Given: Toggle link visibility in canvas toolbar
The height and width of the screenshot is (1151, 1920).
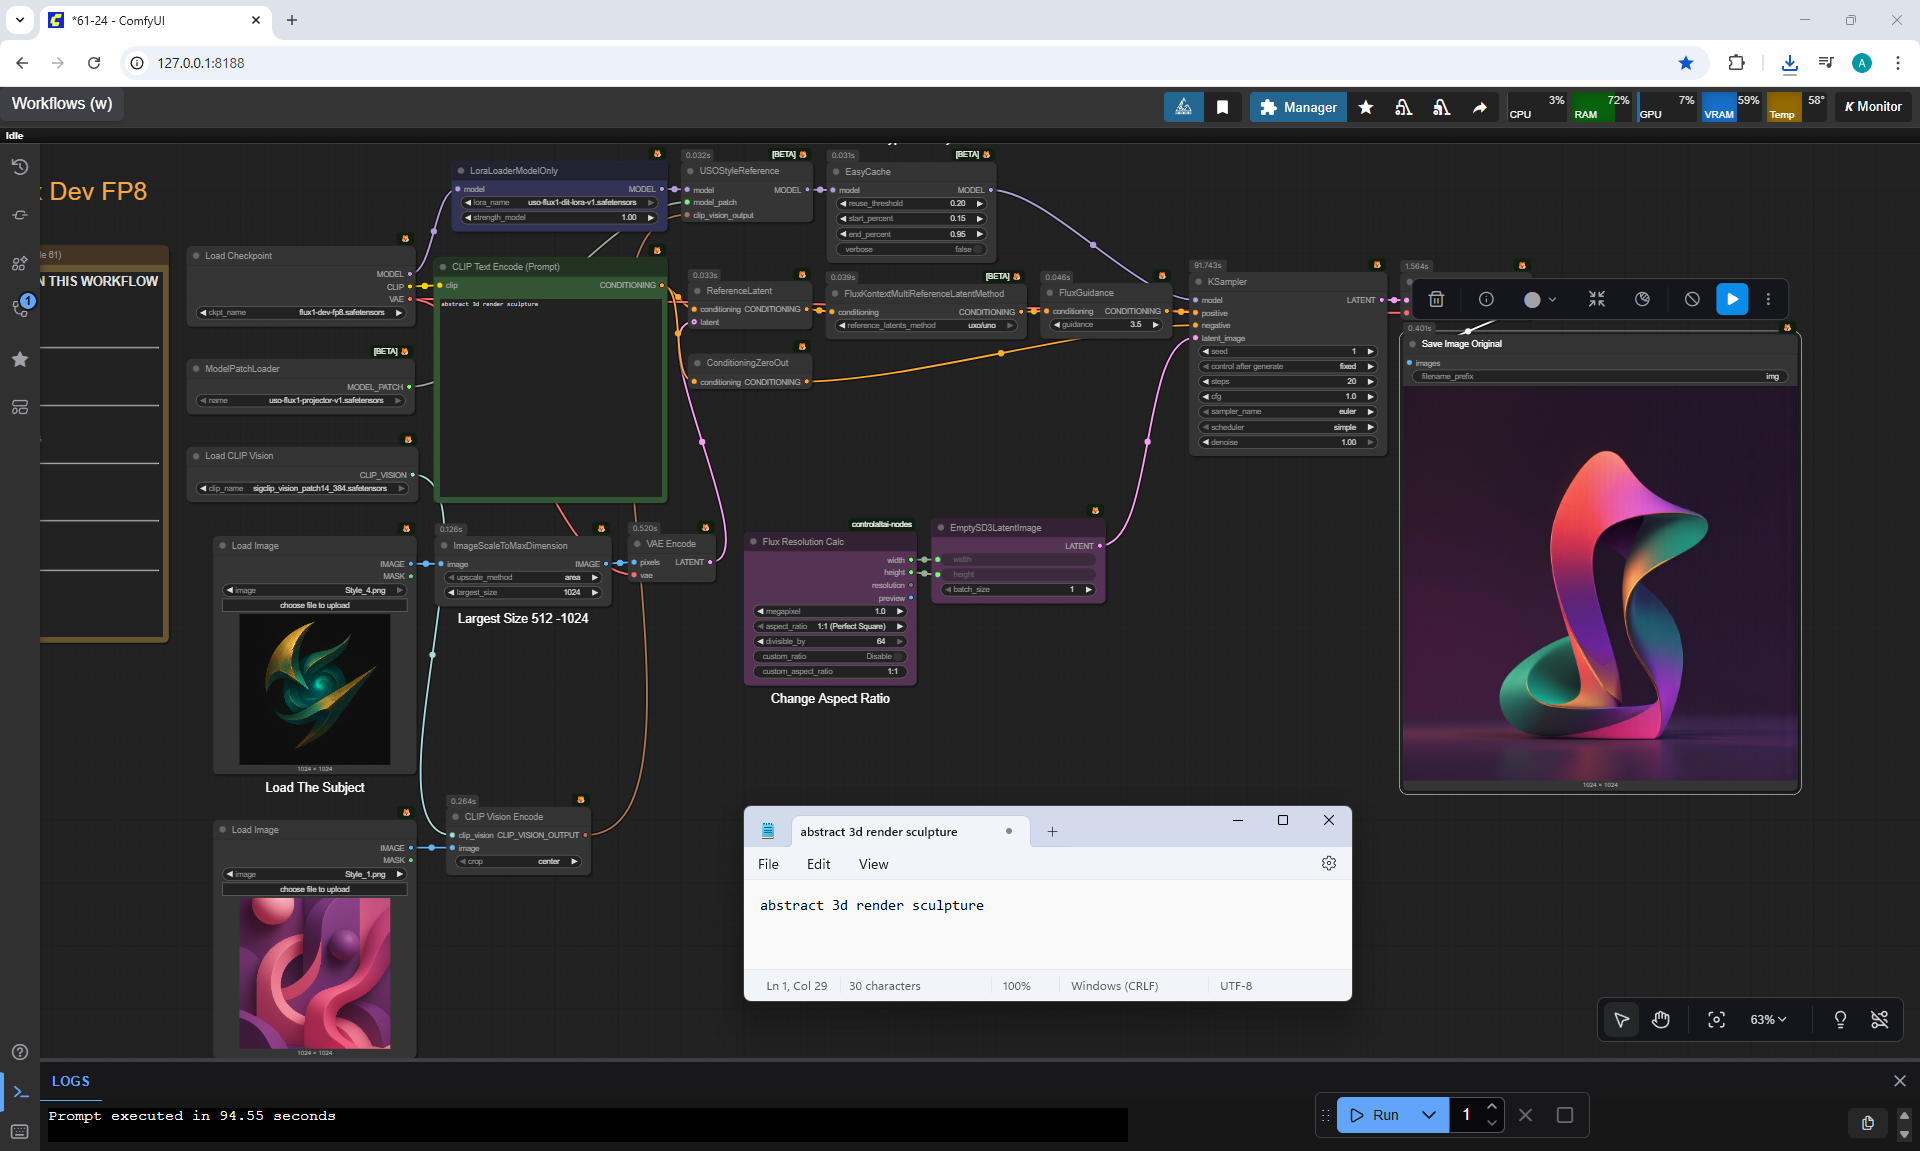Looking at the screenshot, I should [x=1879, y=1019].
